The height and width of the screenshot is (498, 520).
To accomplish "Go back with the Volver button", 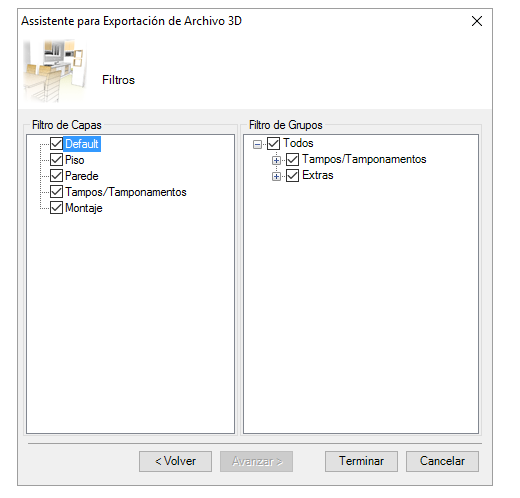I will click(x=175, y=461).
